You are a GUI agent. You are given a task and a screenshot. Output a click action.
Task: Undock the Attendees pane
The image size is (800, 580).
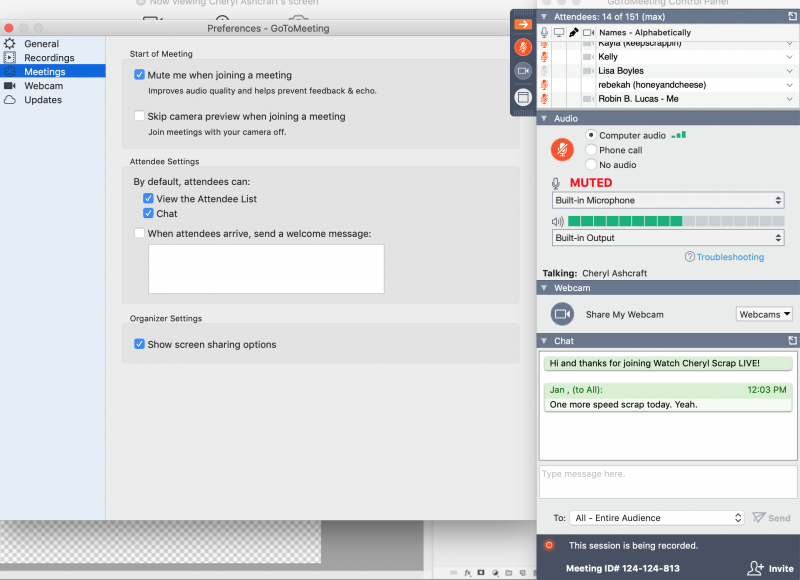792,16
